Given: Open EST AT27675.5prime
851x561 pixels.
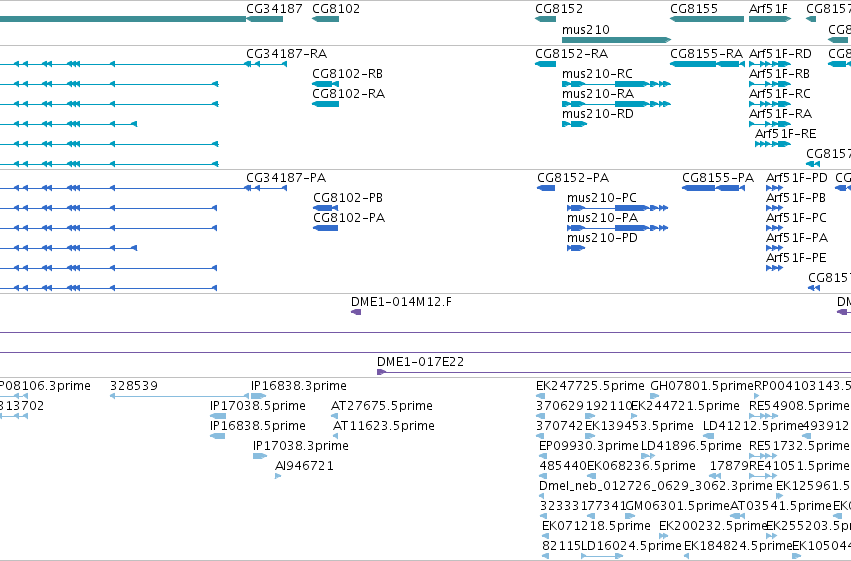Looking at the screenshot, I should [x=382, y=406].
